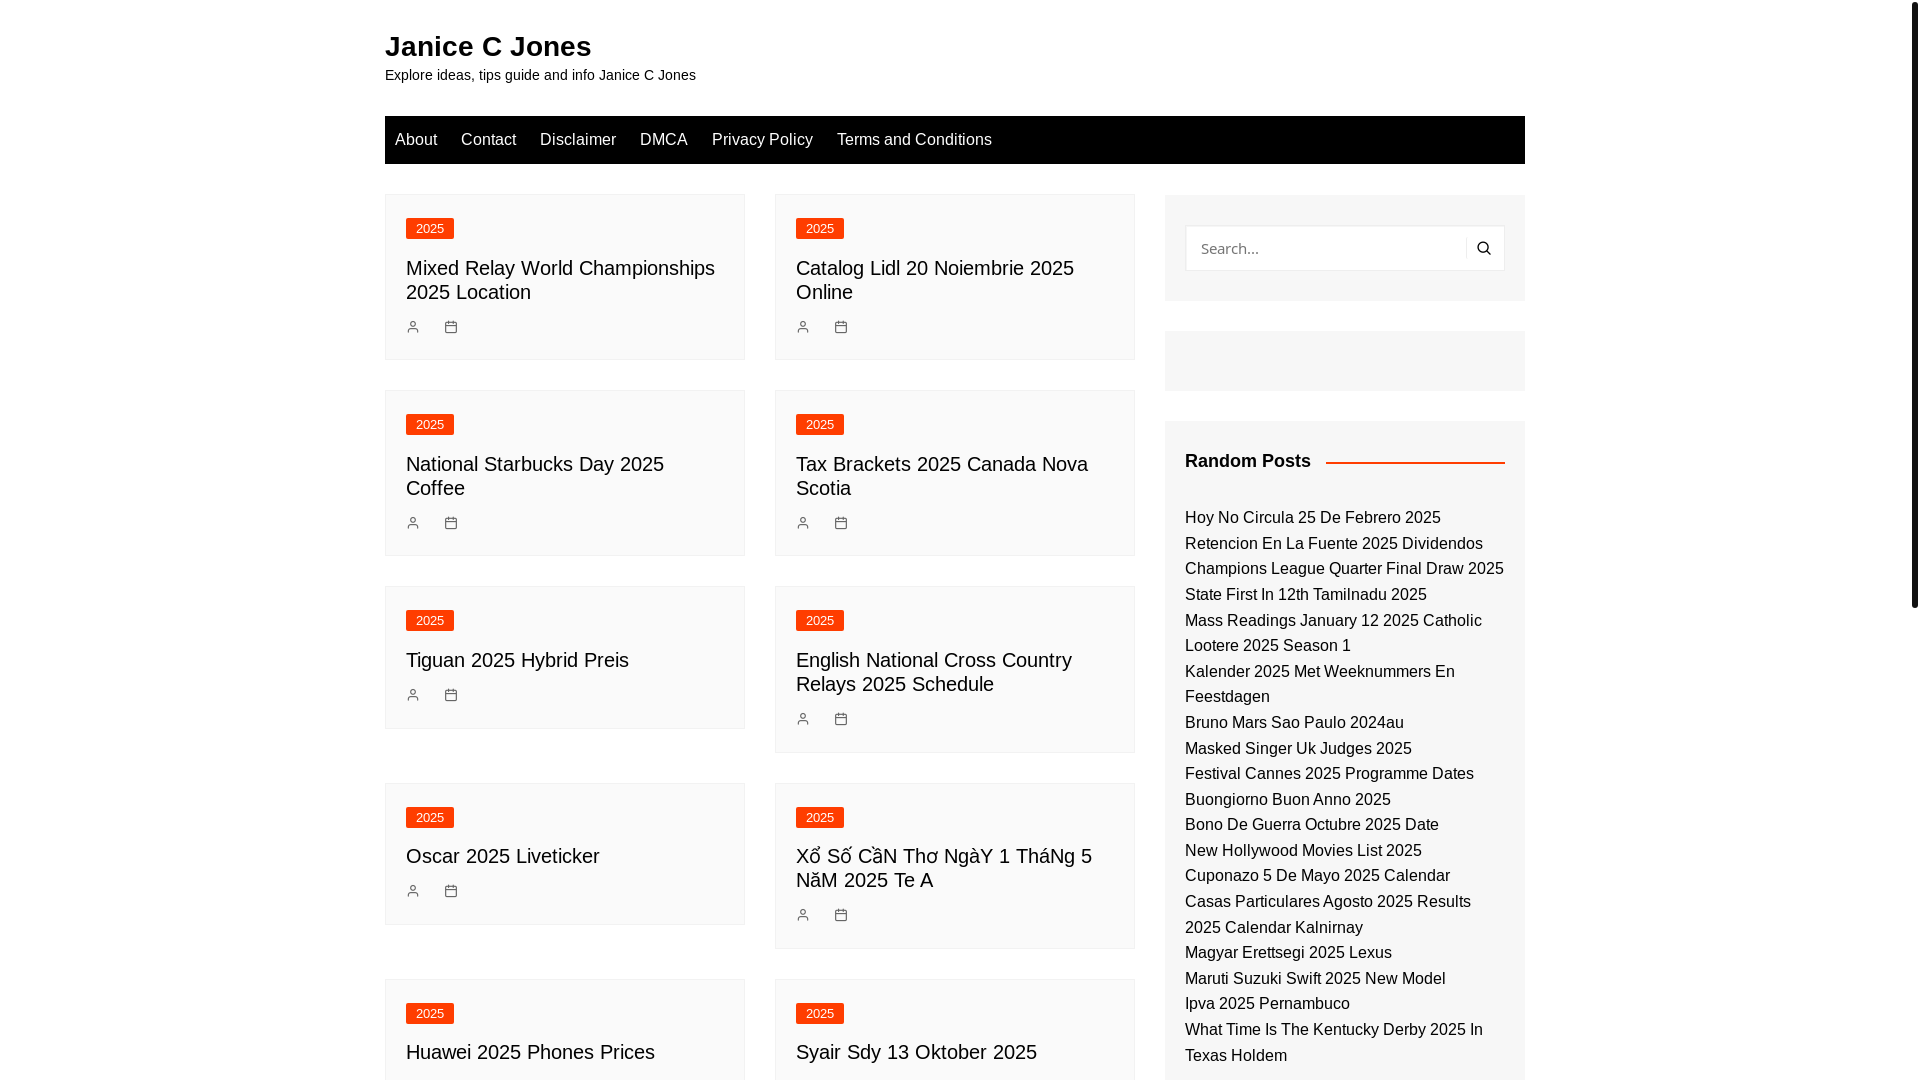Screen dimensions: 1920x1080
Task: Click 2025 tag on National Starbucks Day post
Action: click(x=430, y=425)
